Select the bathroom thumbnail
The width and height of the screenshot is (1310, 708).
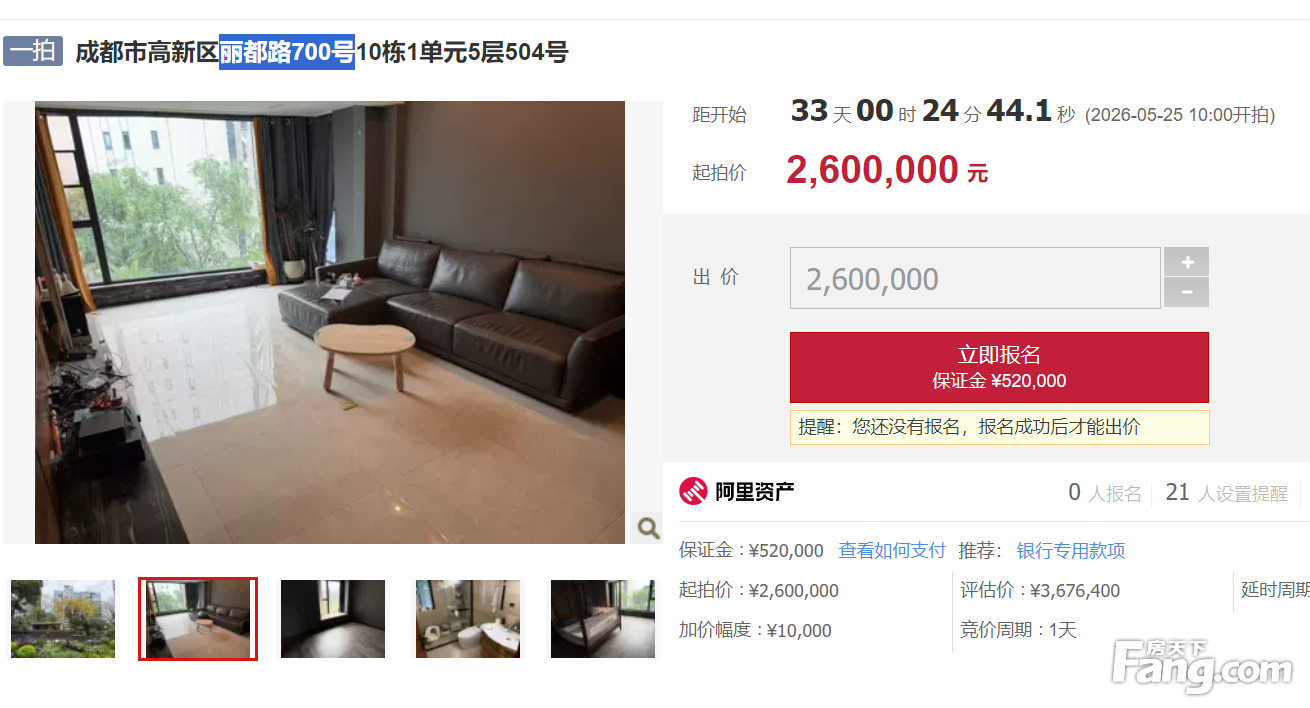pyautogui.click(x=468, y=619)
